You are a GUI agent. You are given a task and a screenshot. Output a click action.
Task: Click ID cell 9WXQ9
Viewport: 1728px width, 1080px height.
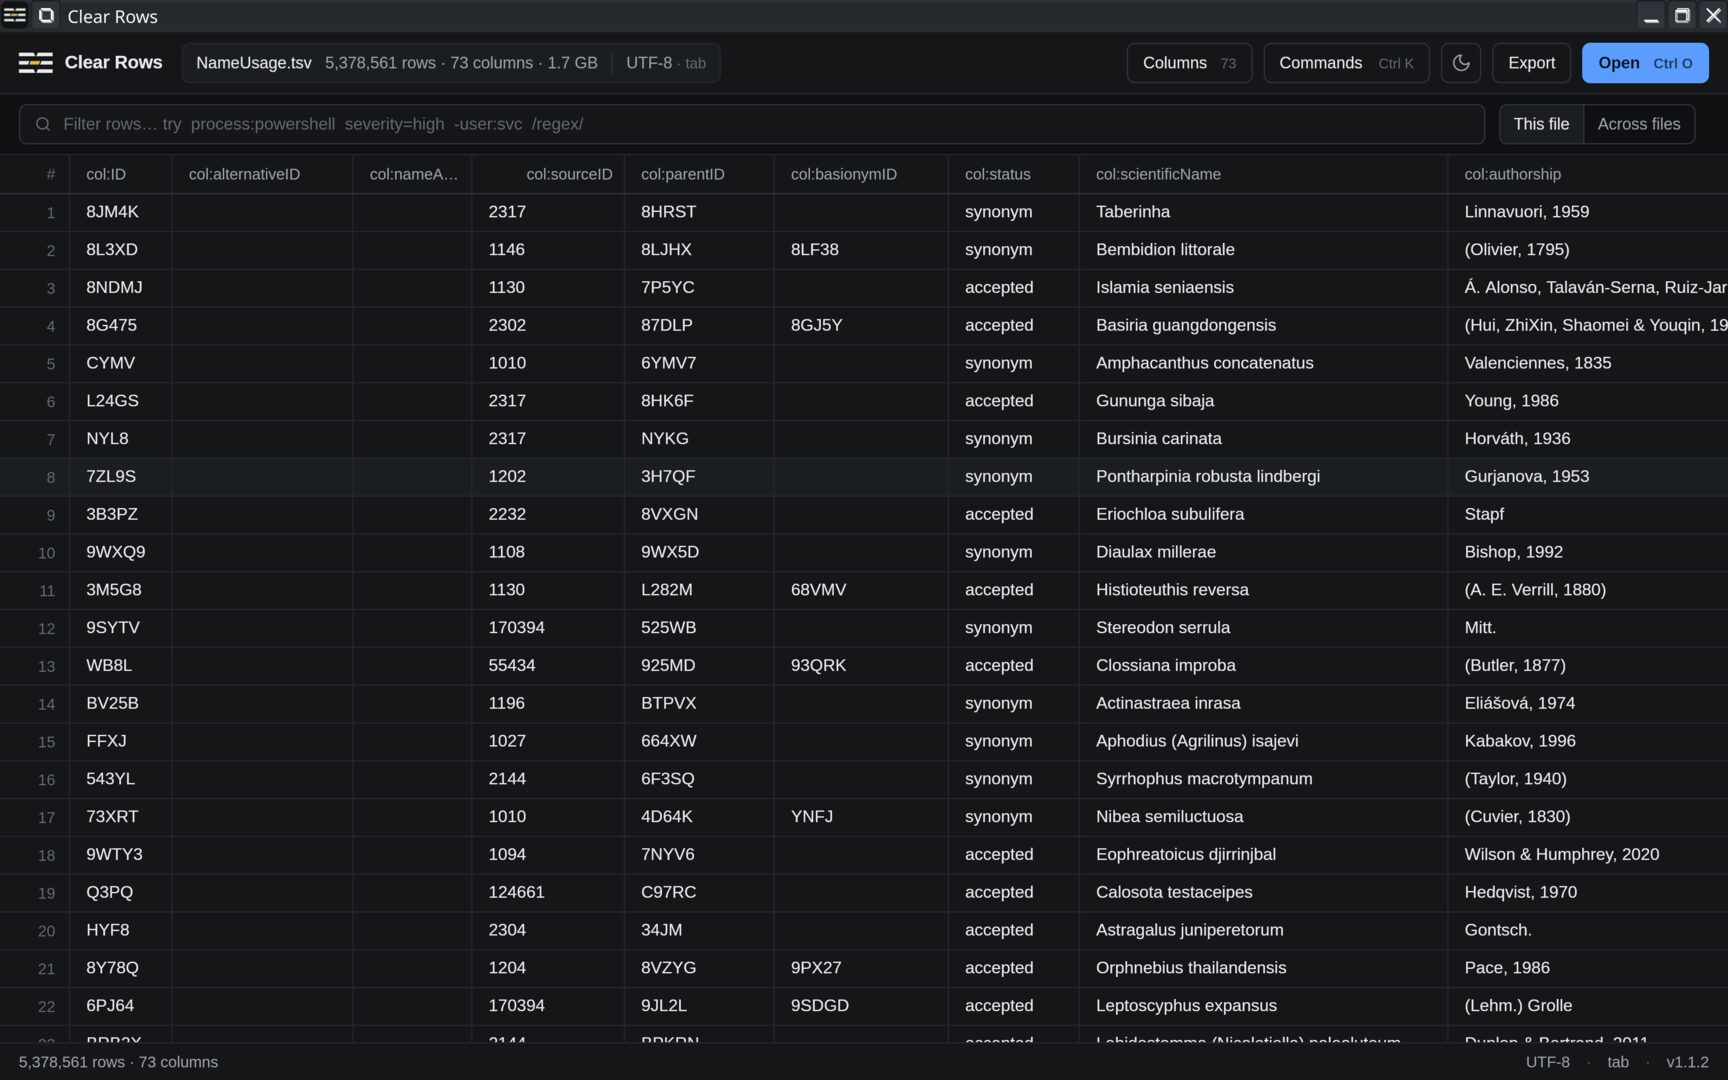(x=120, y=552)
